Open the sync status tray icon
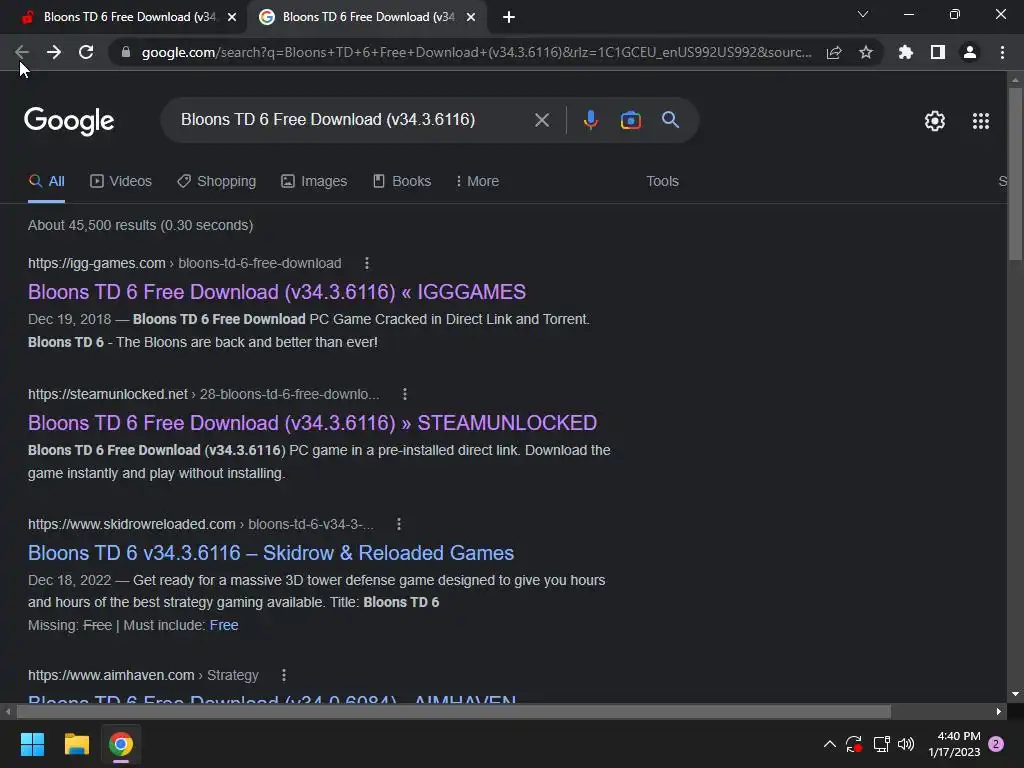1024x768 pixels. tap(854, 744)
